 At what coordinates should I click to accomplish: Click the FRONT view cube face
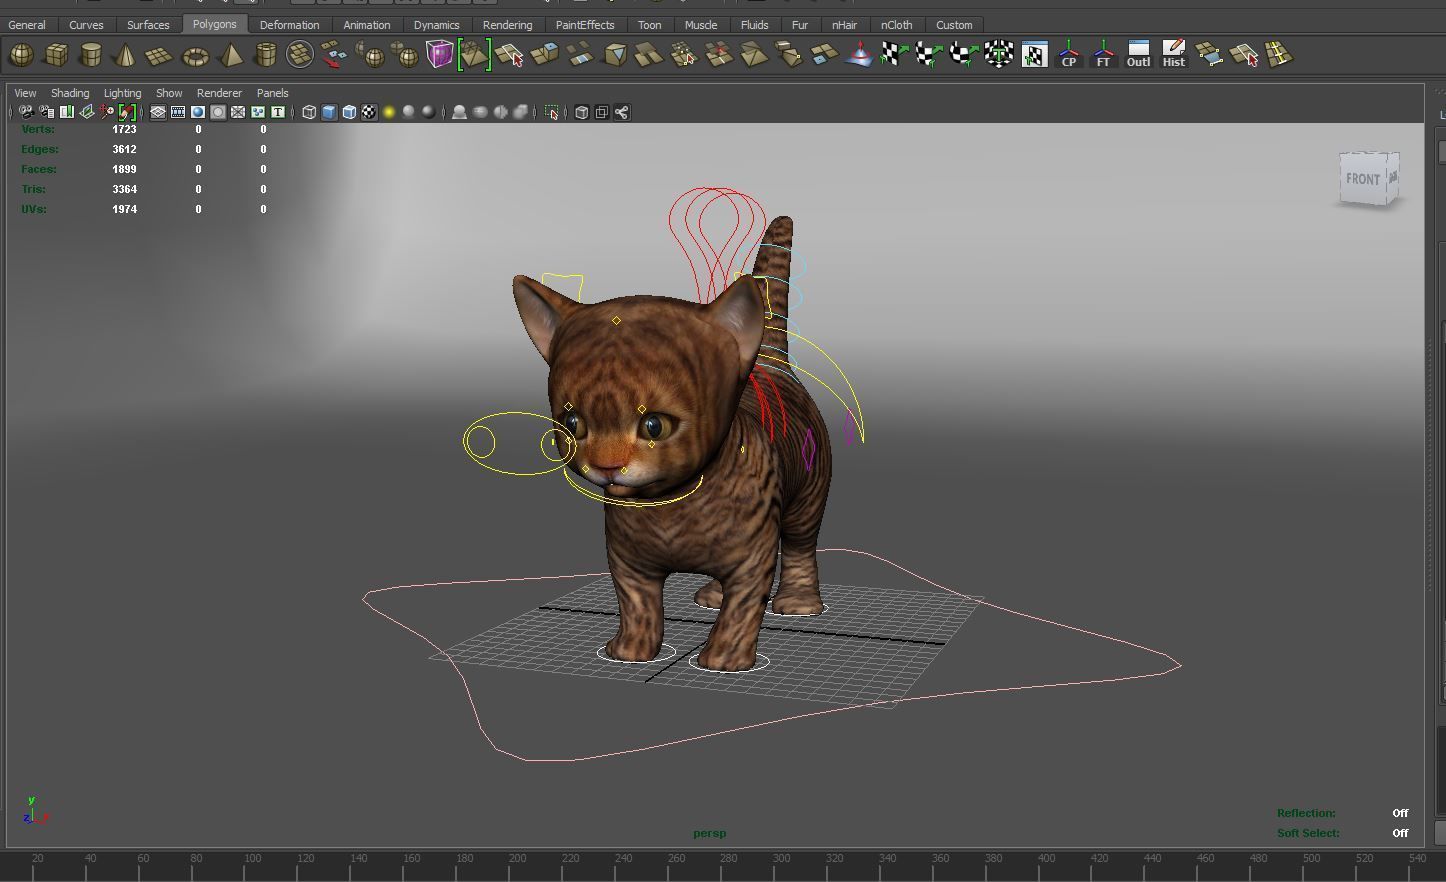point(1363,179)
